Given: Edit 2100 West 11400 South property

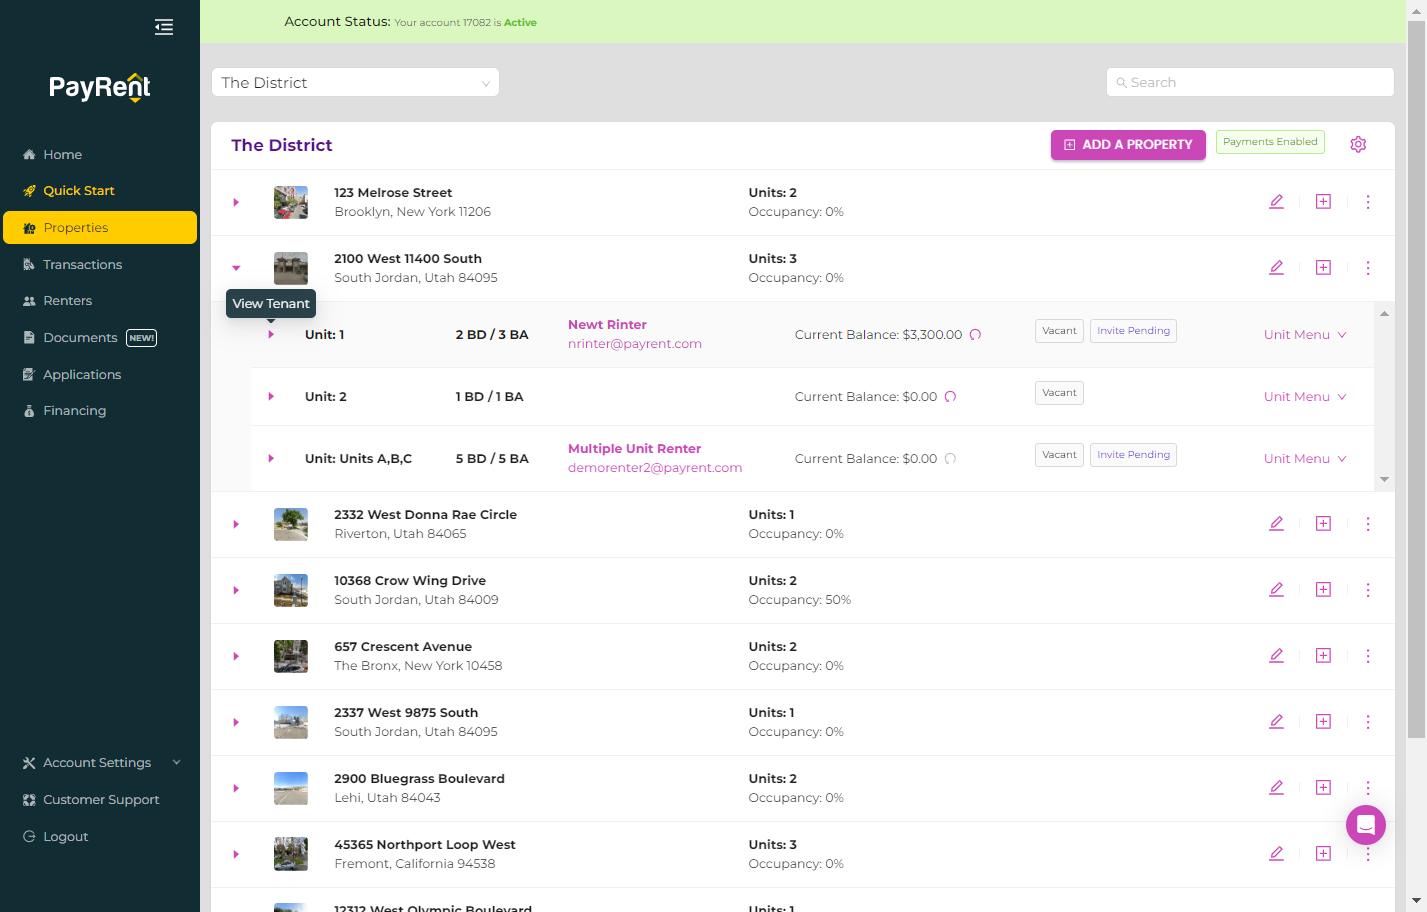Looking at the screenshot, I should pyautogui.click(x=1276, y=268).
